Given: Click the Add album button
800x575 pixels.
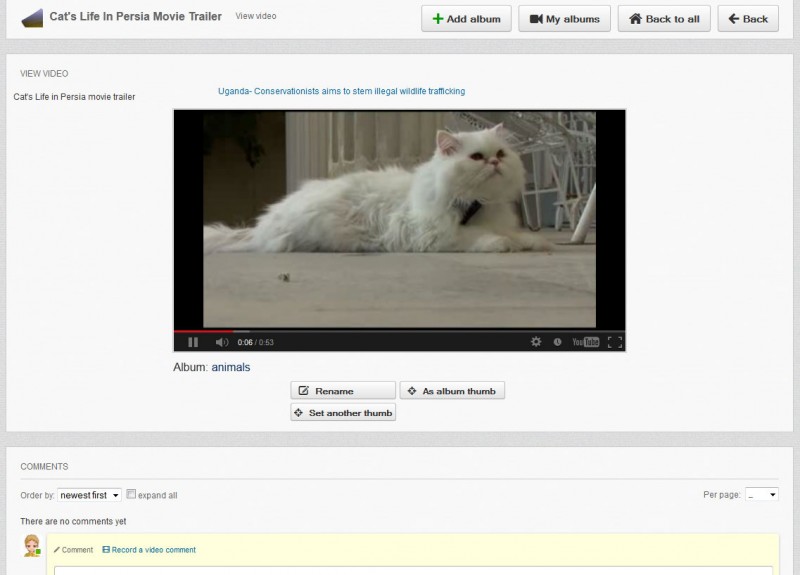Looking at the screenshot, I should [466, 19].
